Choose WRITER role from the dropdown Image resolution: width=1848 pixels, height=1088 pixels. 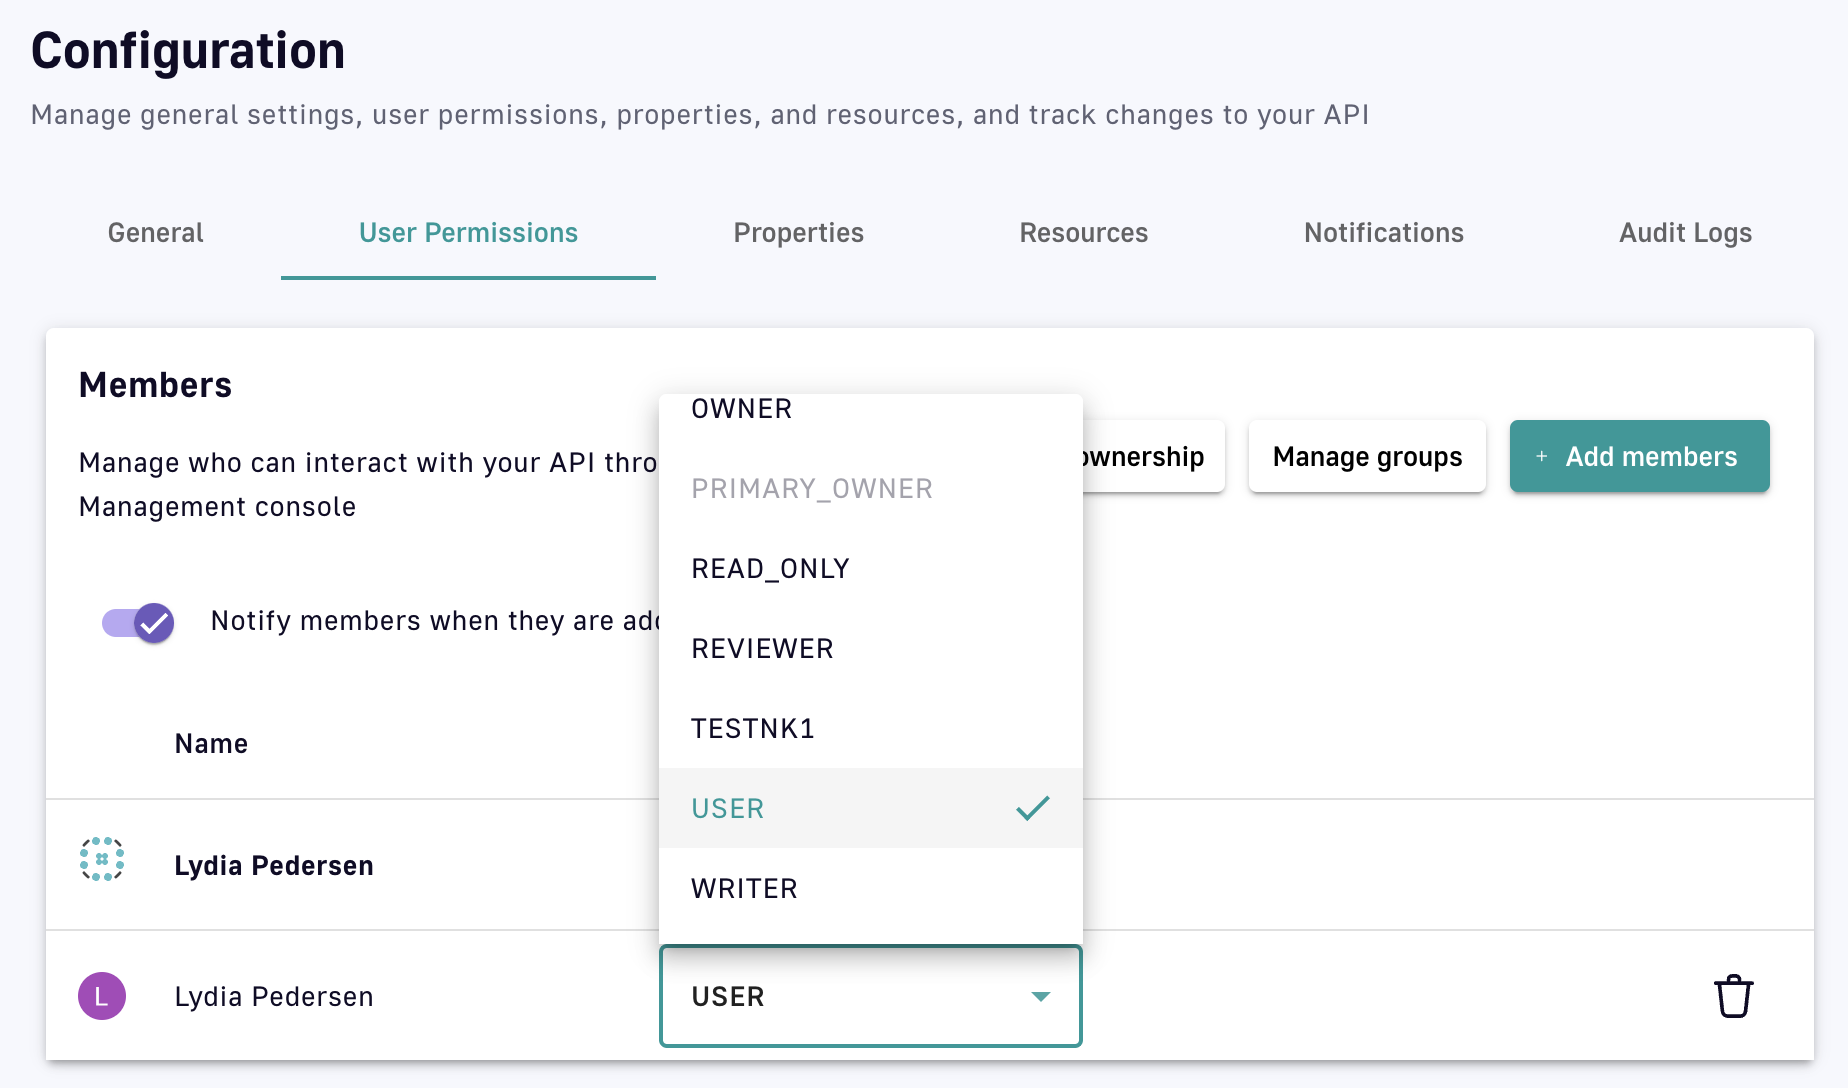click(x=744, y=889)
